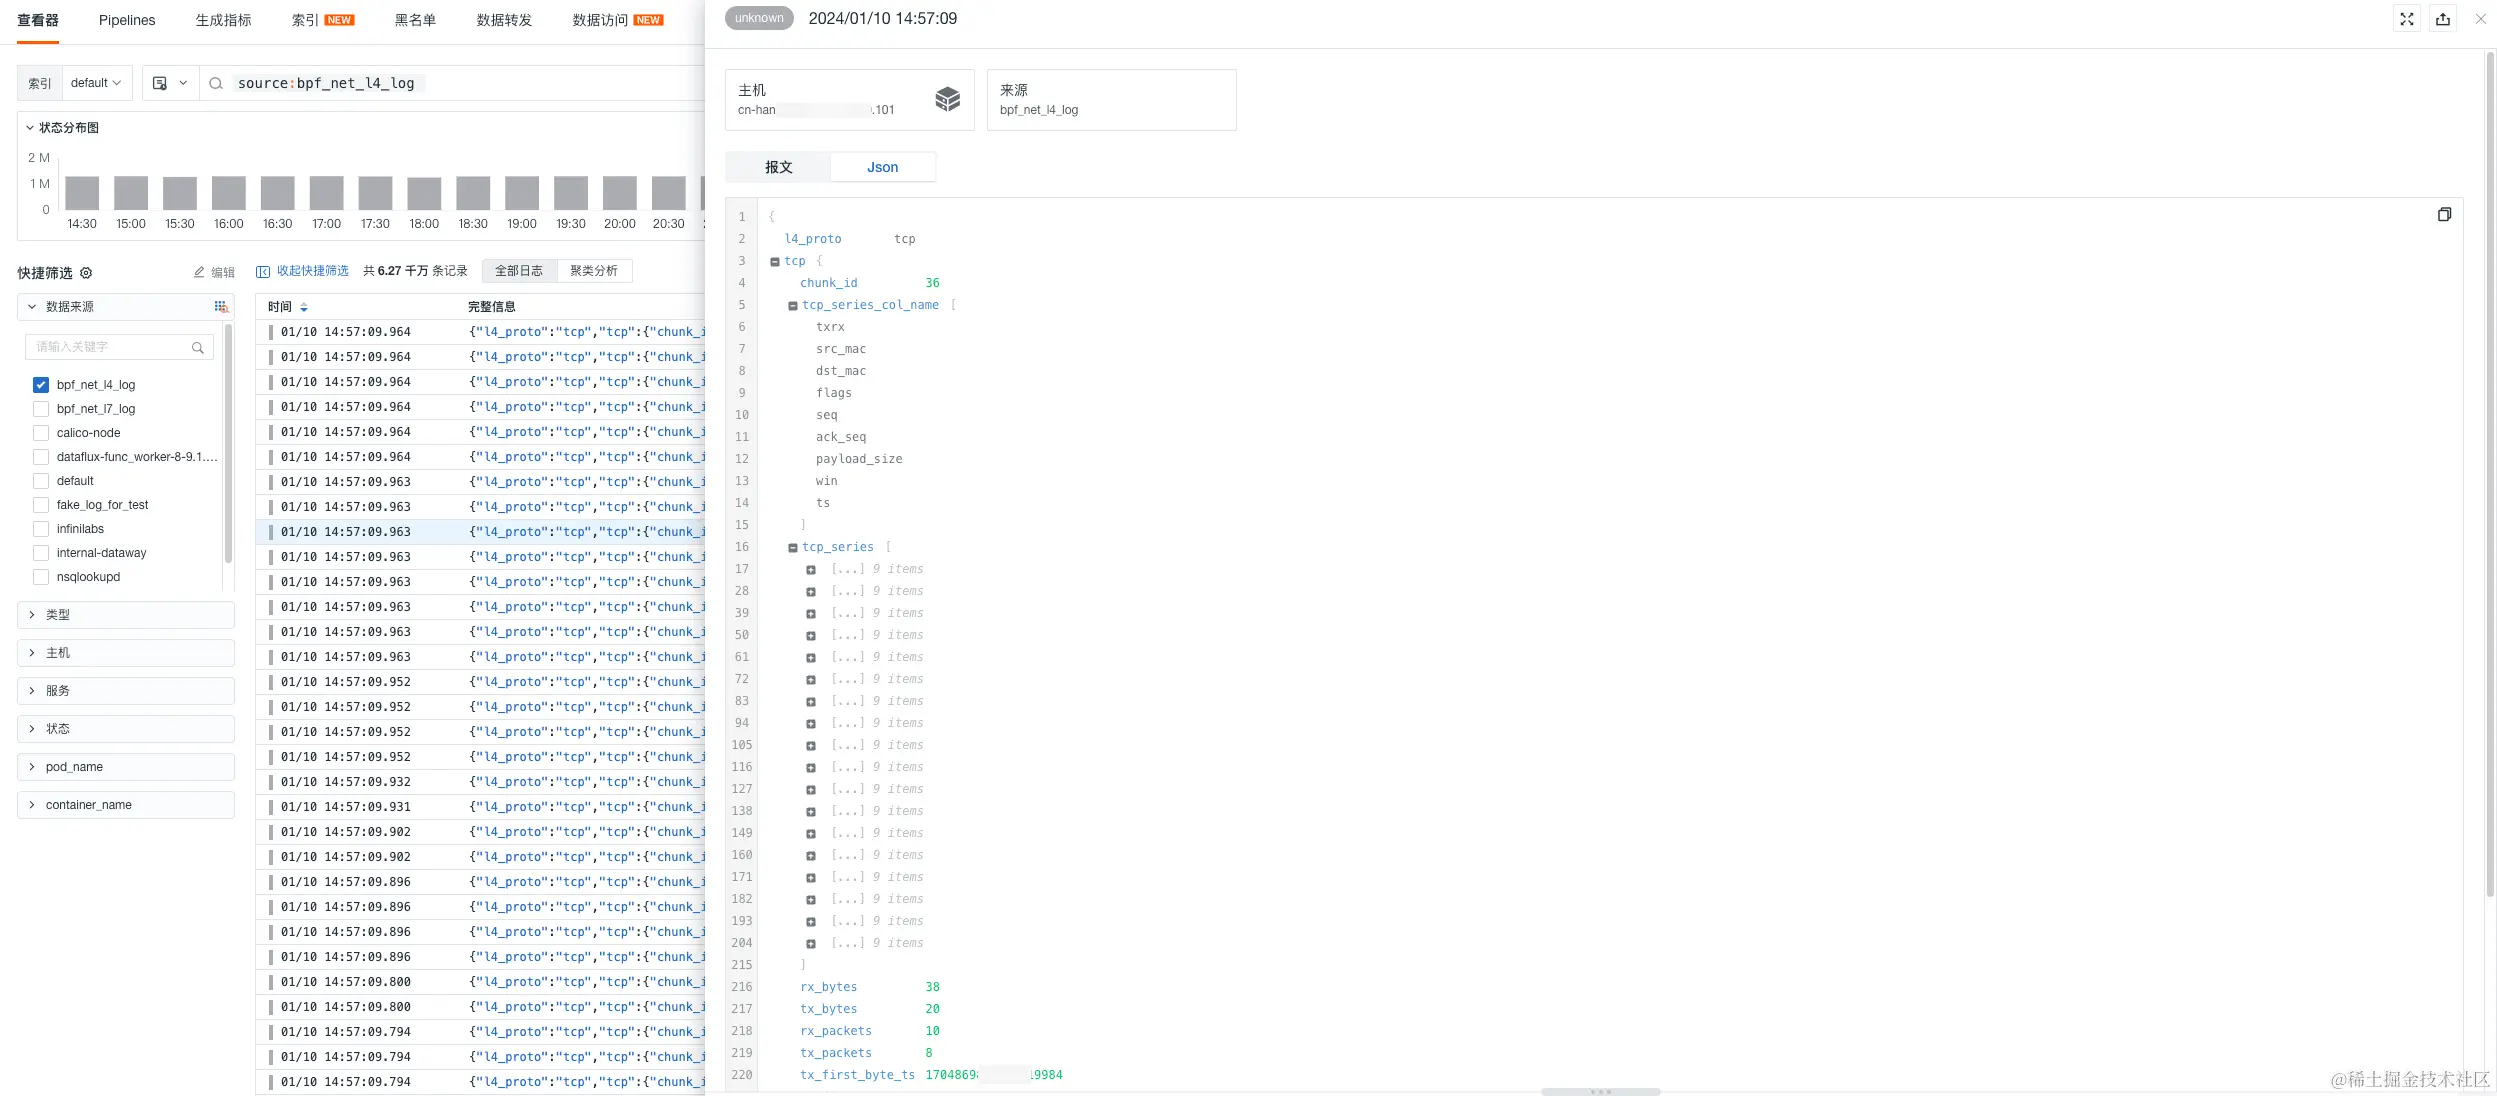Open the default index dropdown
Image resolution: width=2497 pixels, height=1096 pixels.
tap(95, 84)
